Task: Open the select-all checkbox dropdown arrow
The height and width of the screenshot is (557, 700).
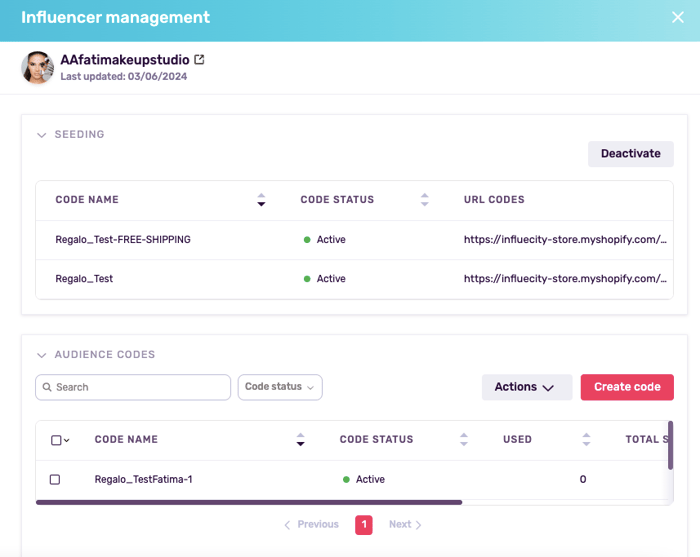Action: tap(67, 440)
